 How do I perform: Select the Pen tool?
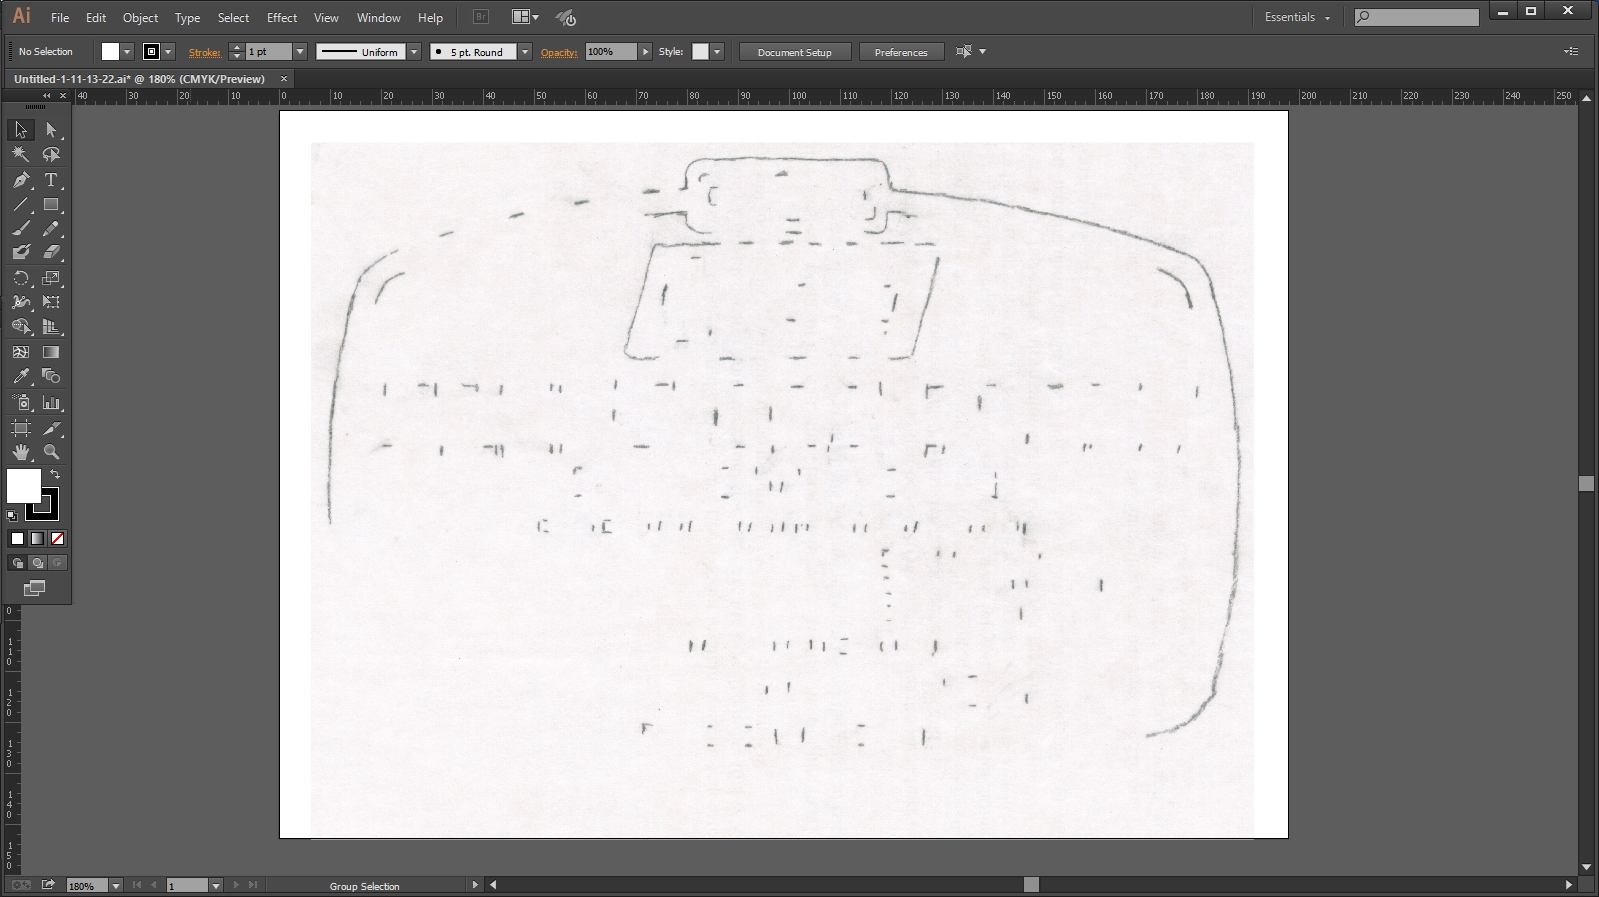click(x=21, y=180)
